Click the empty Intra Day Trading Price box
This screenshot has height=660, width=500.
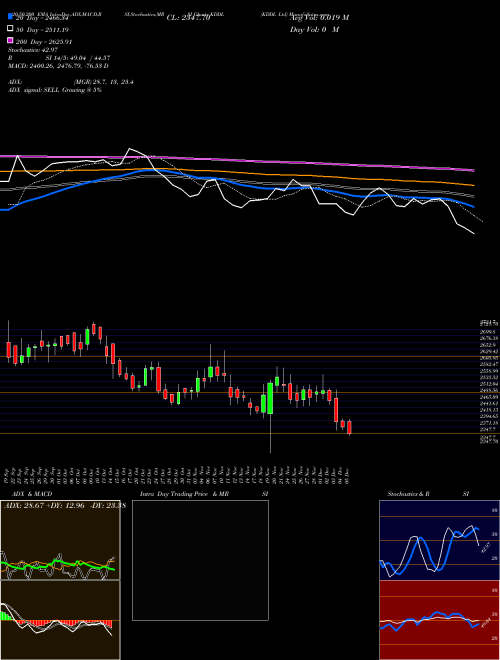click(x=200, y=560)
